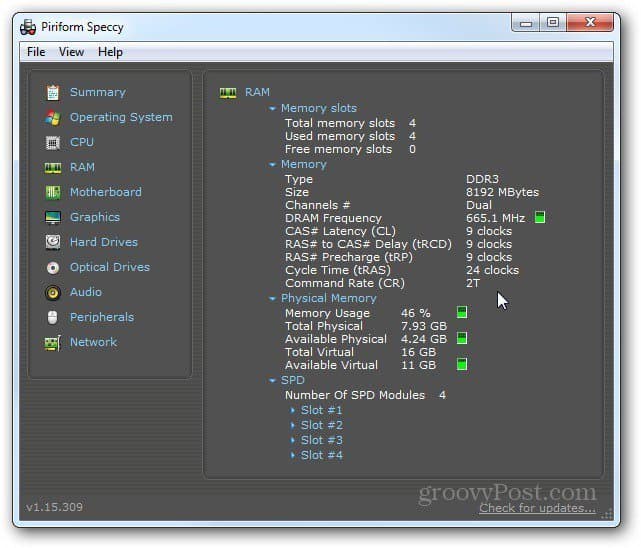Click the 665.1 MHz frequency value
The width and height of the screenshot is (641, 548).
click(495, 218)
